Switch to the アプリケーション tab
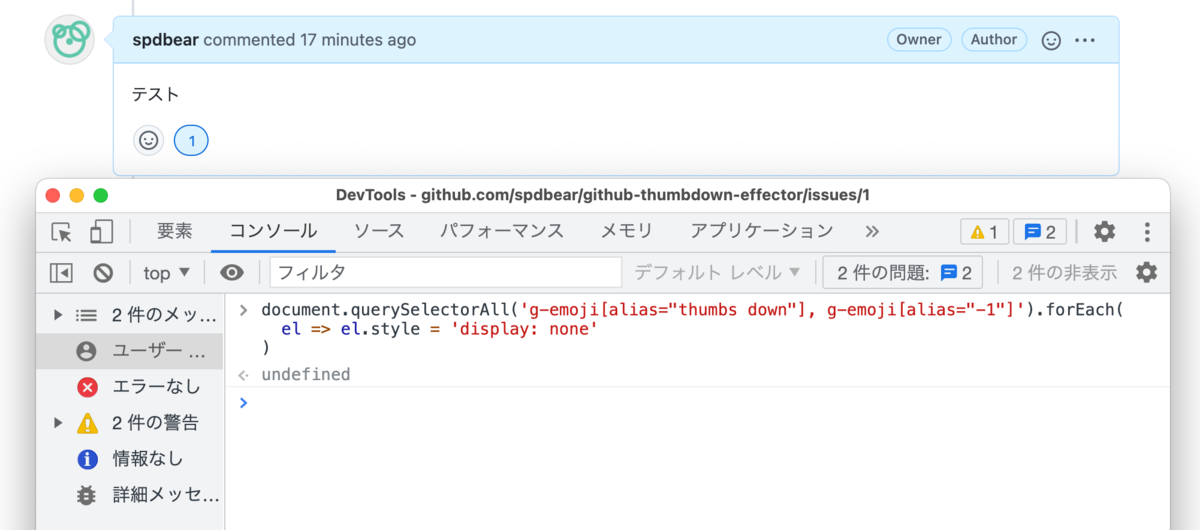1200x530 pixels. pyautogui.click(x=762, y=231)
